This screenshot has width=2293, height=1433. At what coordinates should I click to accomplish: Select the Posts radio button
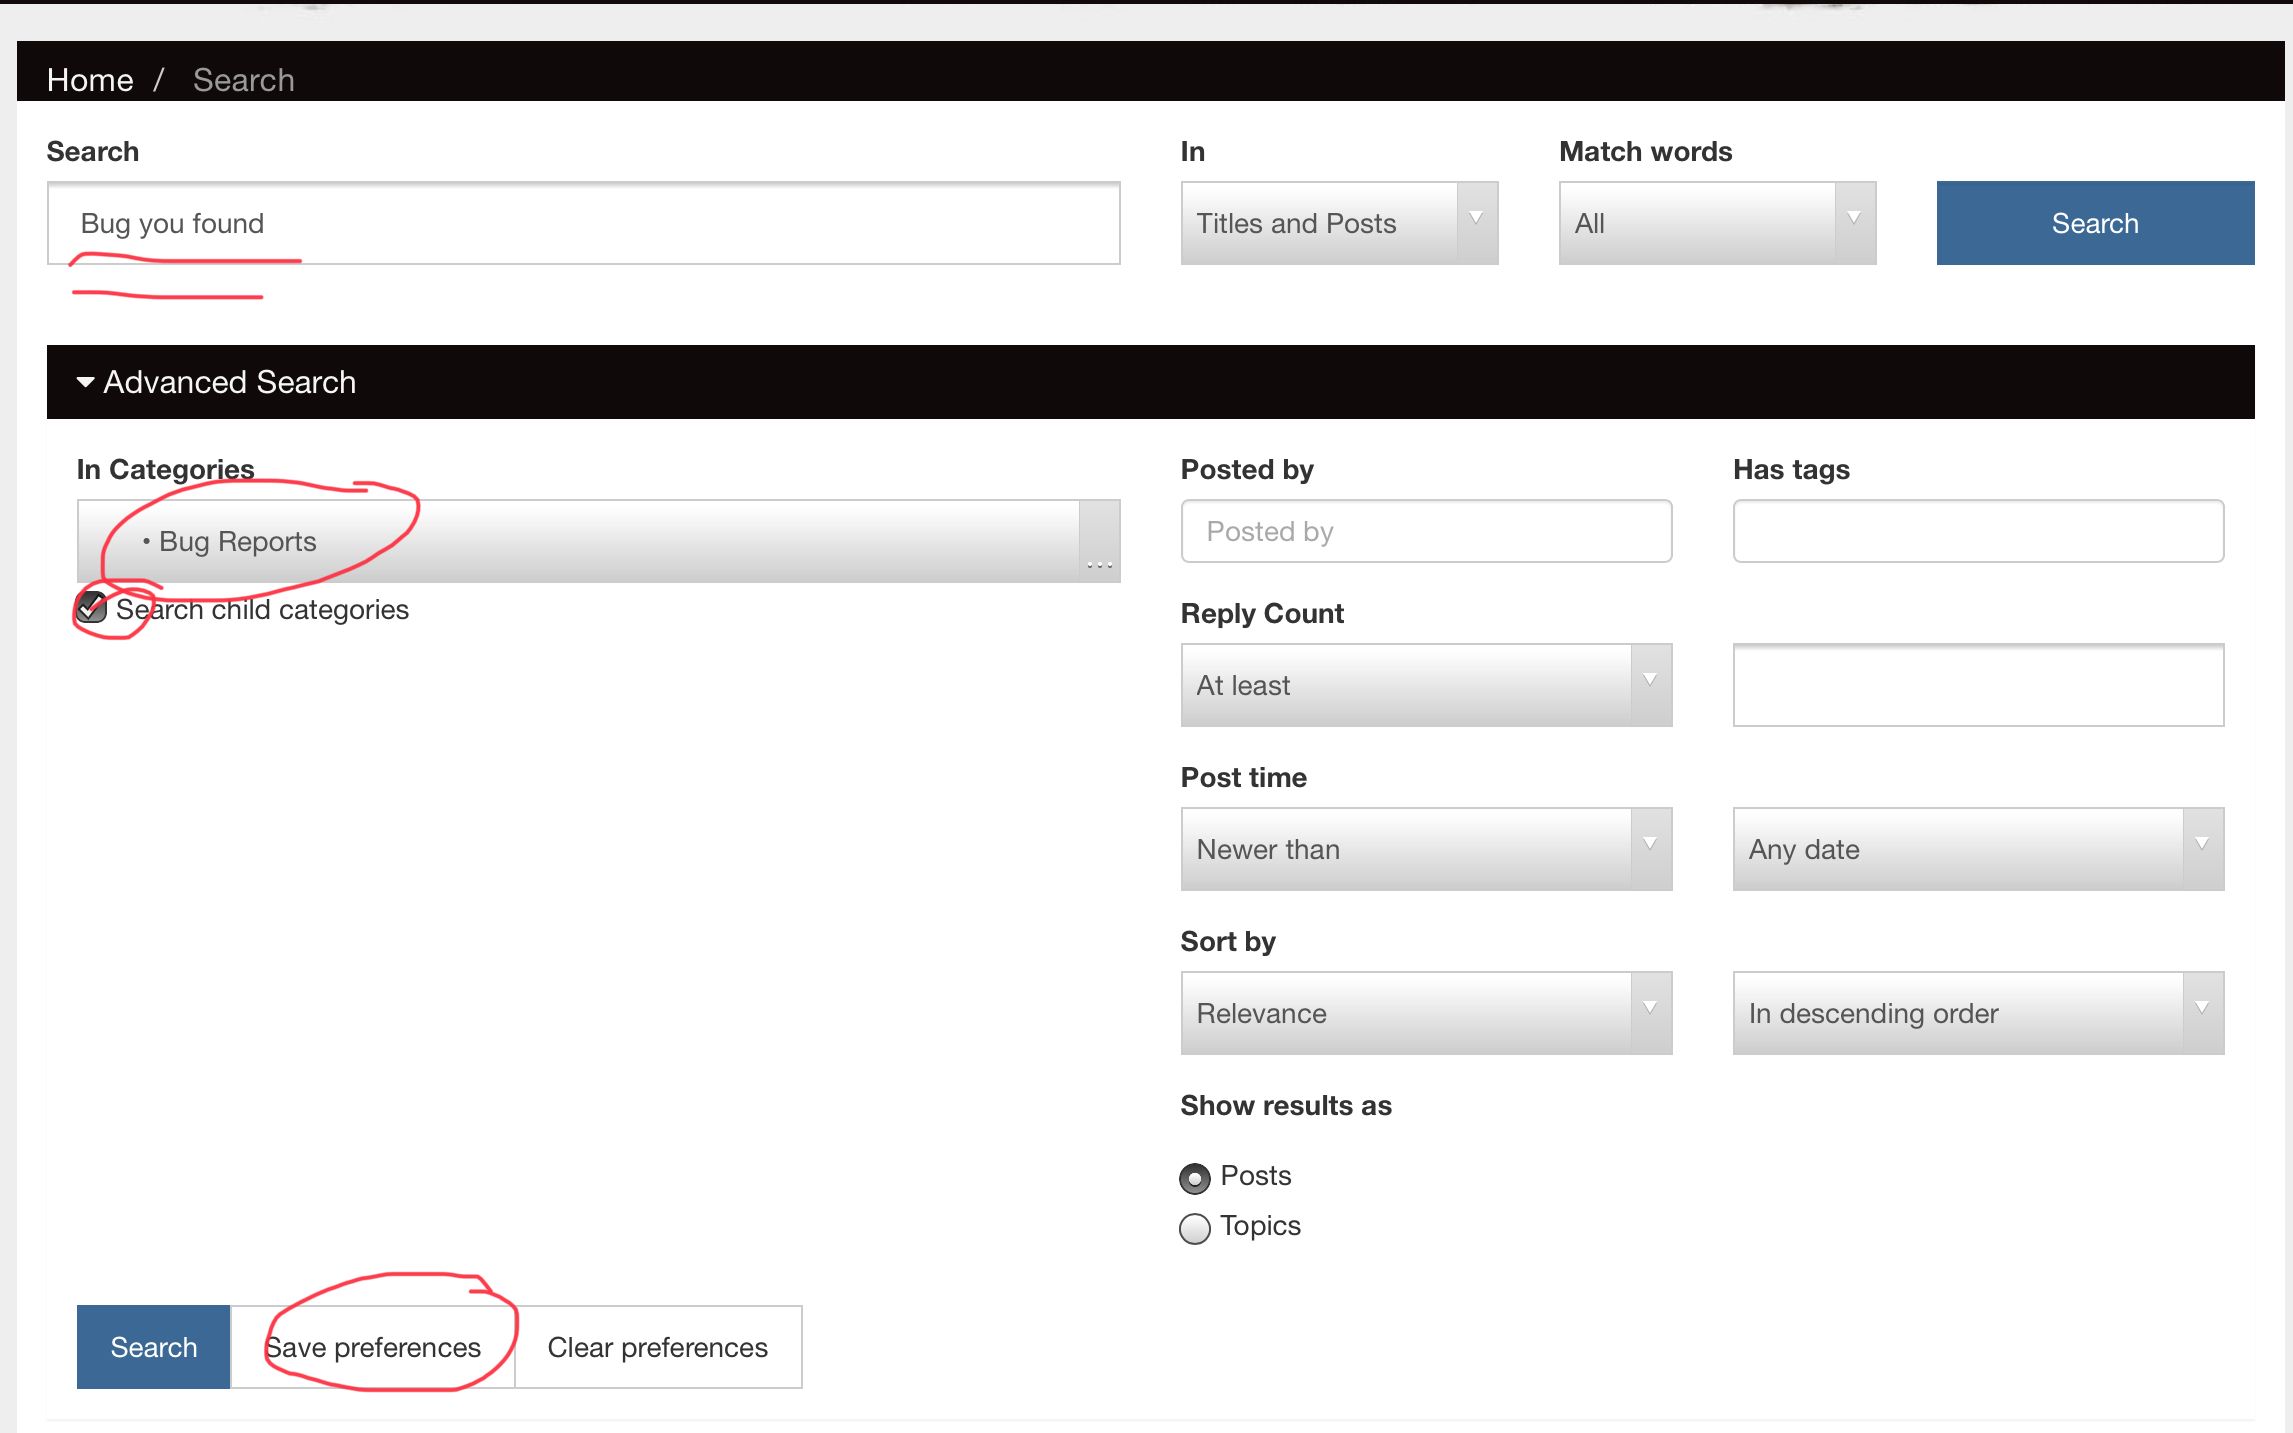pos(1195,1178)
